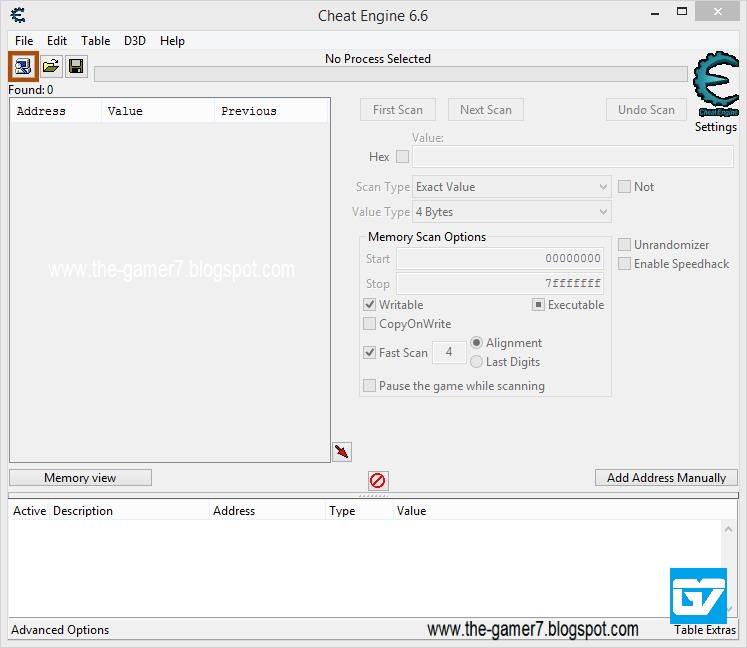Click the save floppy disk icon
Viewport: 747px width, 648px height.
point(76,66)
